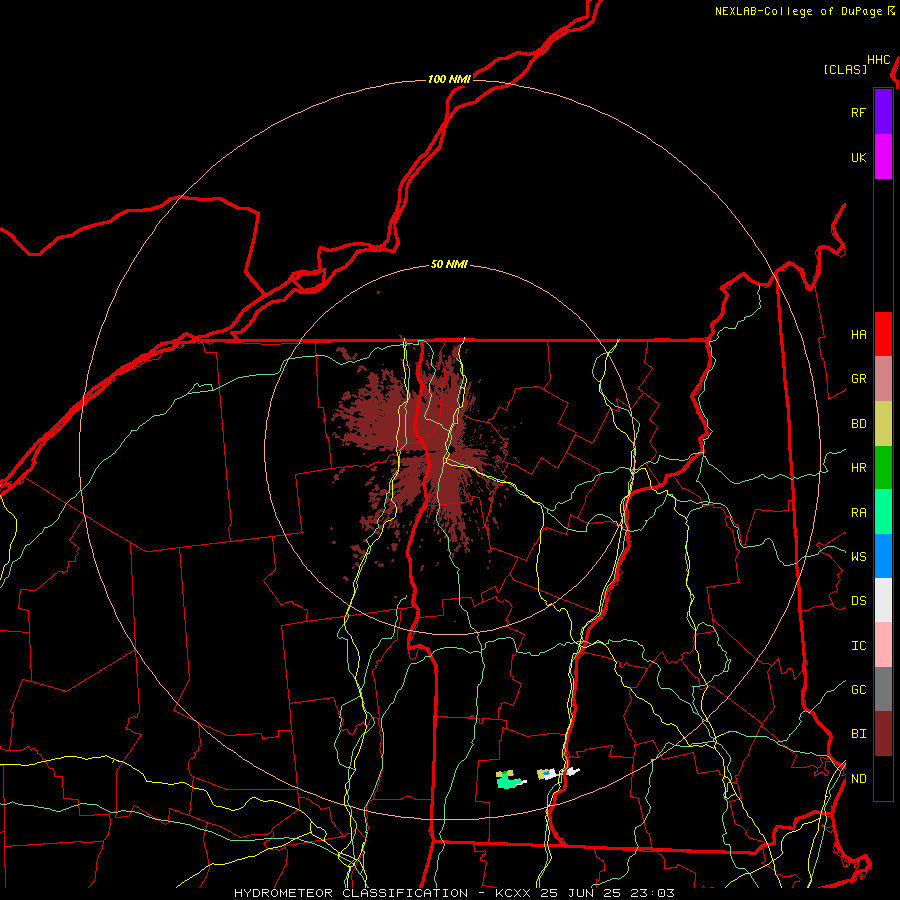The image size is (900, 900).
Task: Click the ND black legend swatch
Action: click(883, 778)
